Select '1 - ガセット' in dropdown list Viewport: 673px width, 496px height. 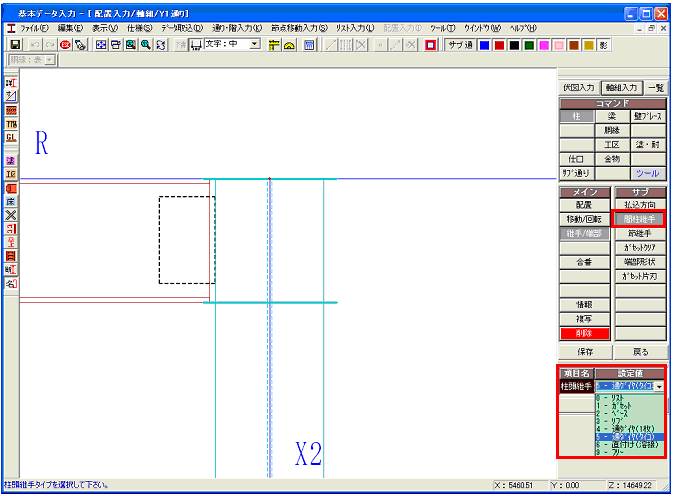pos(629,405)
